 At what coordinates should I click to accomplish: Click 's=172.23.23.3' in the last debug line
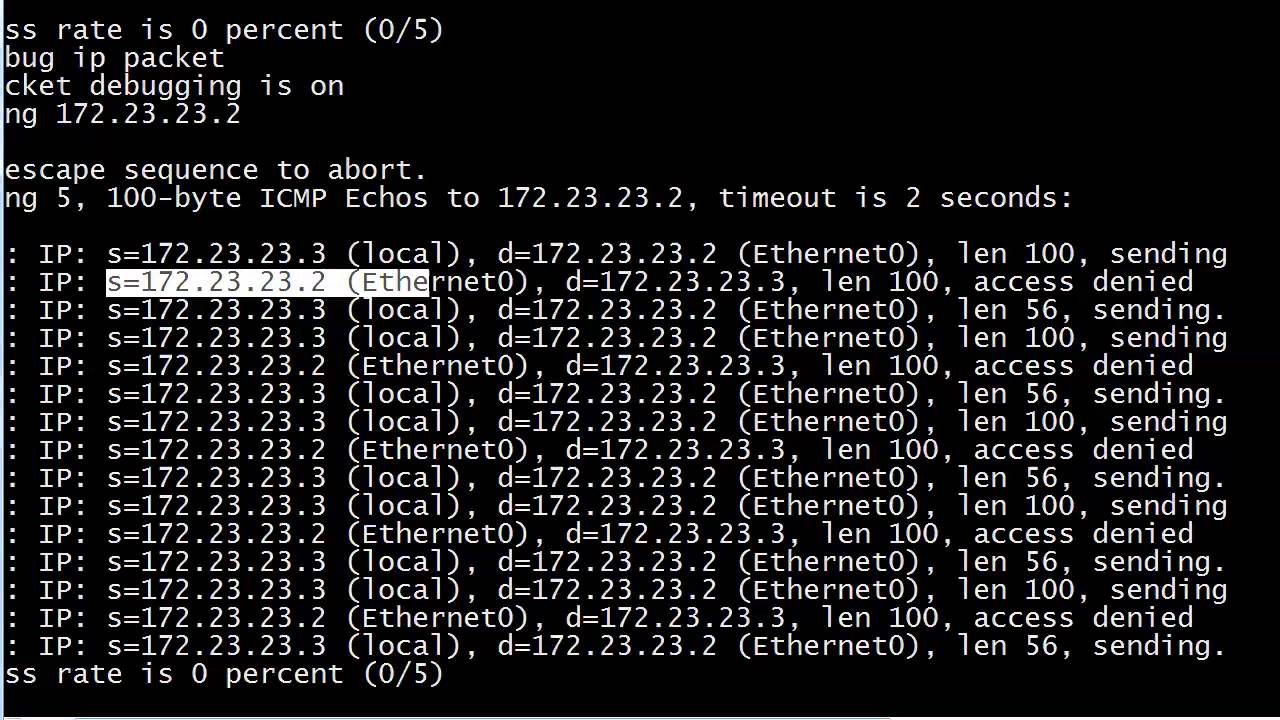216,647
